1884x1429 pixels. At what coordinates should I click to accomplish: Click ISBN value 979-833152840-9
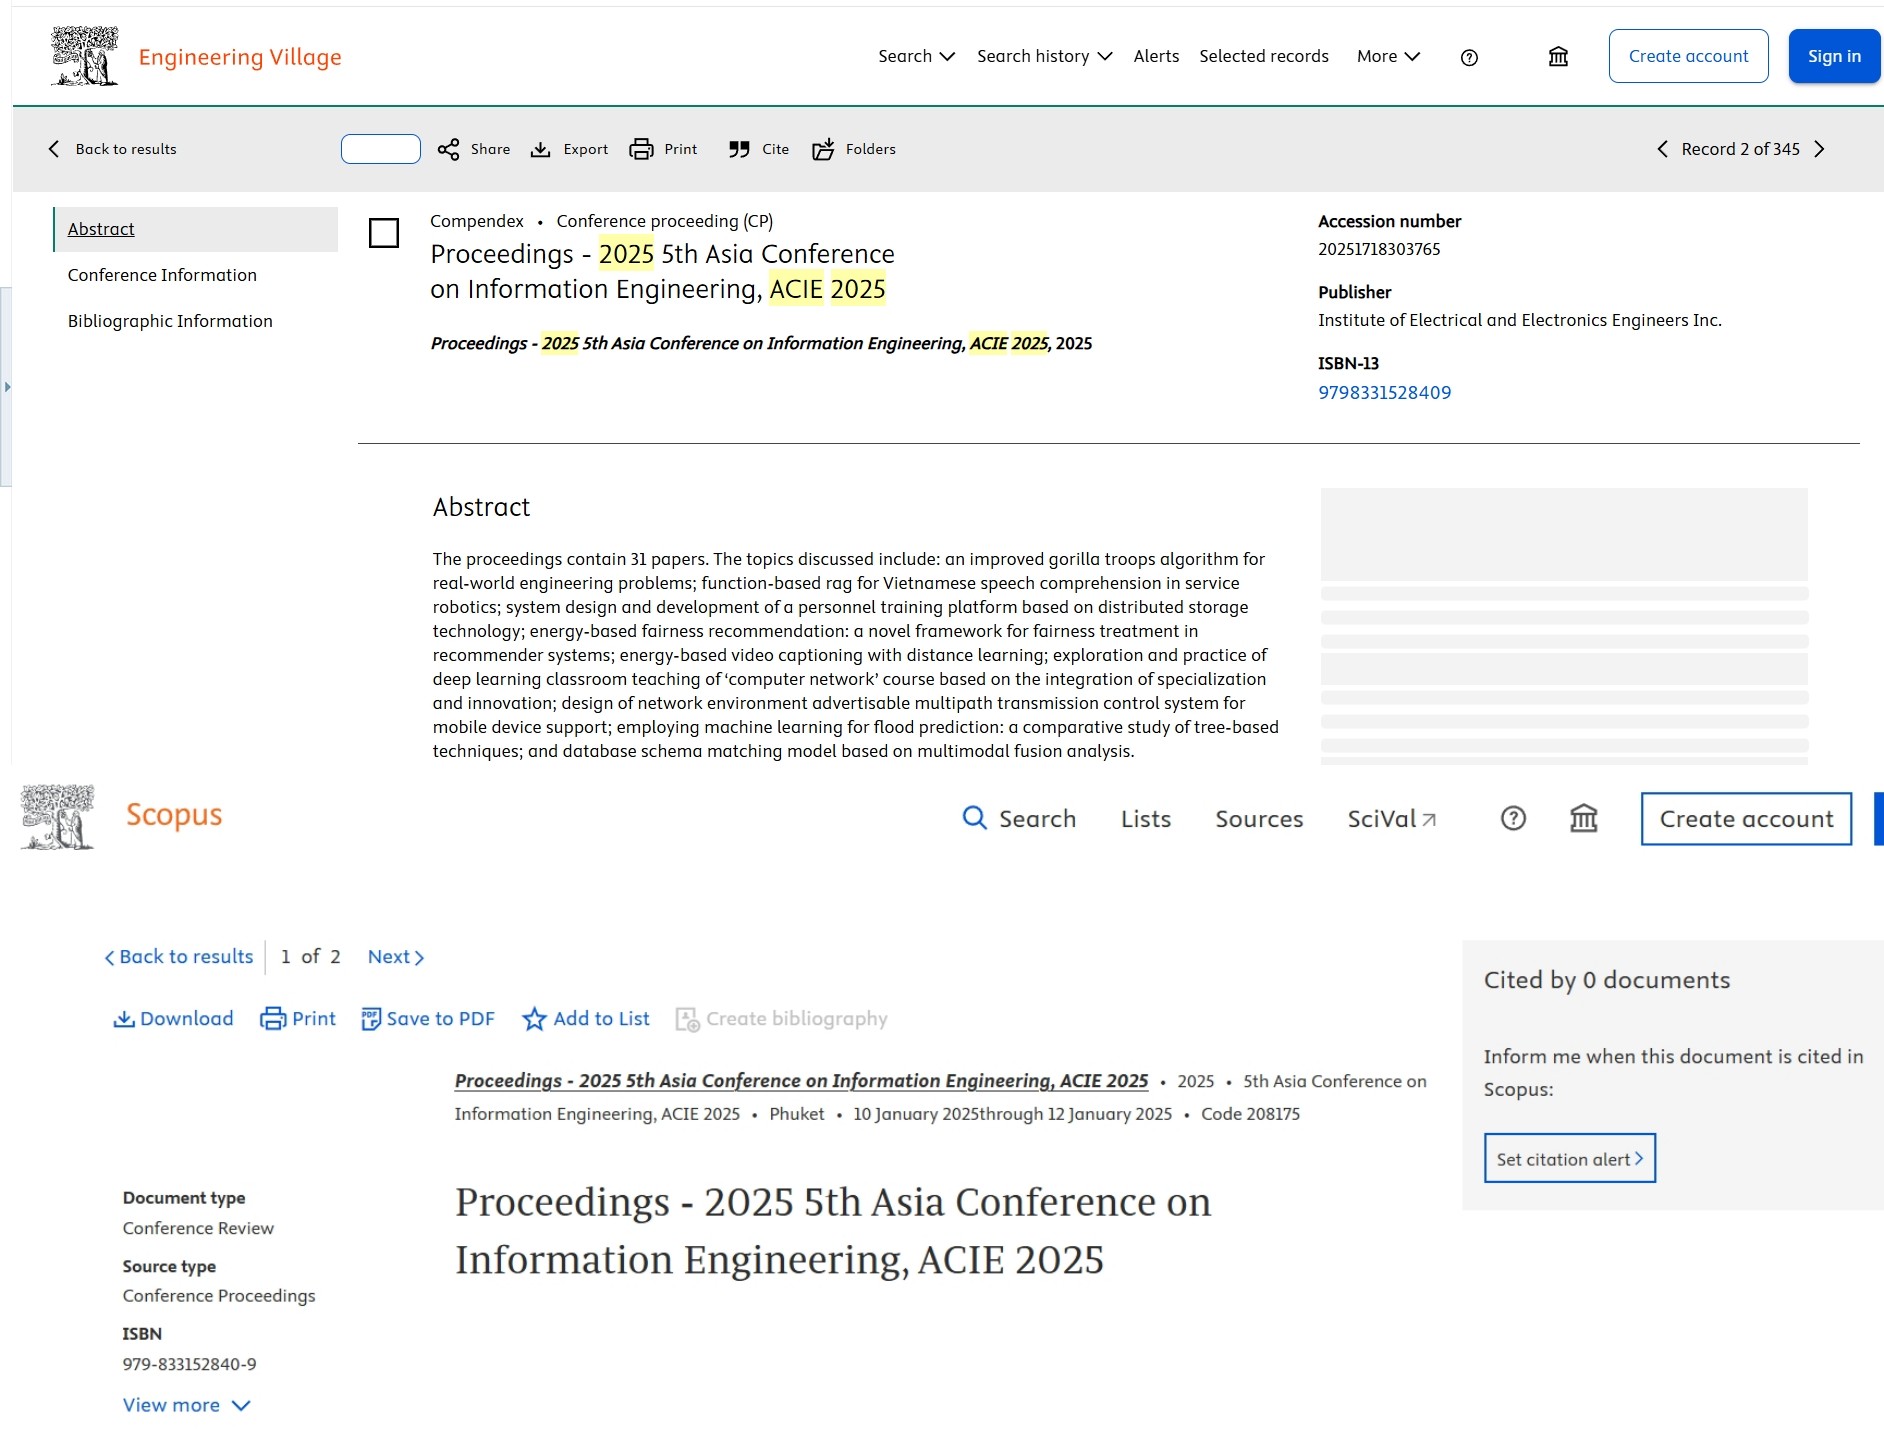click(189, 1364)
